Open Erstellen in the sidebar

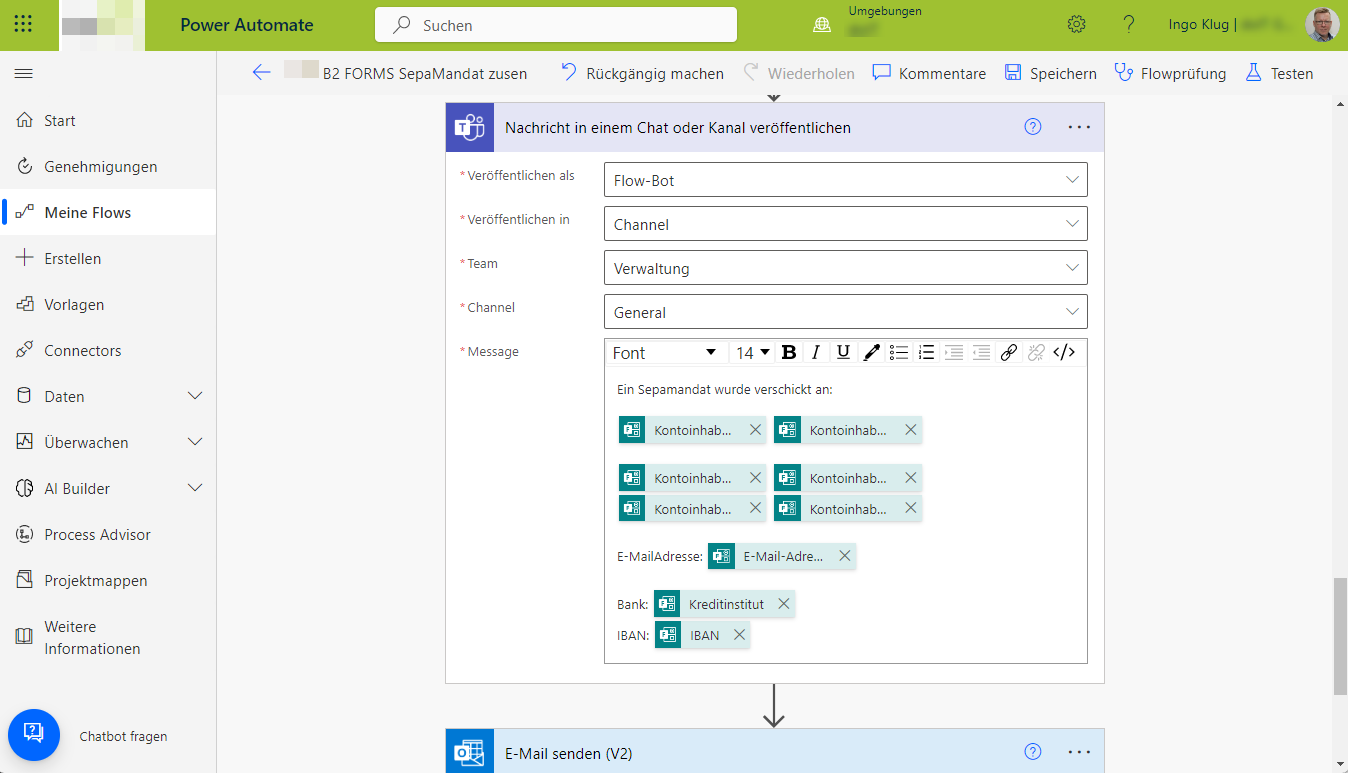pos(108,258)
